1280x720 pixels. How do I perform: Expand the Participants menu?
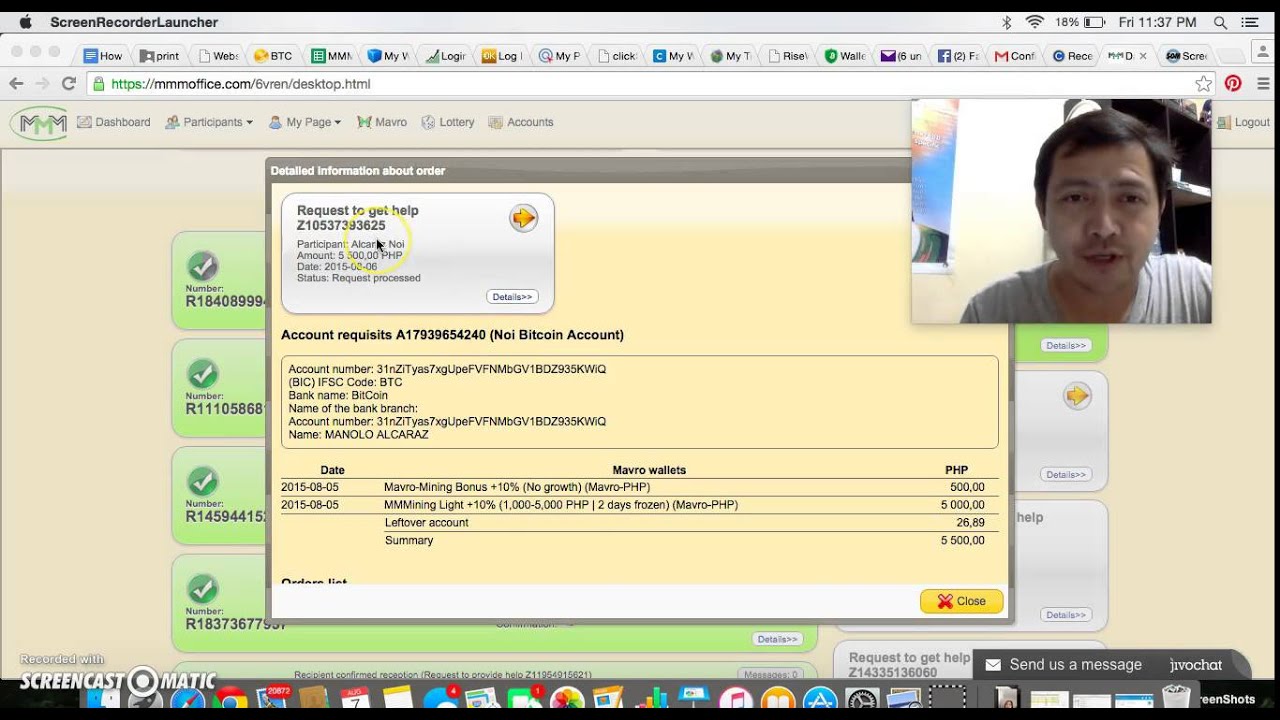click(209, 122)
